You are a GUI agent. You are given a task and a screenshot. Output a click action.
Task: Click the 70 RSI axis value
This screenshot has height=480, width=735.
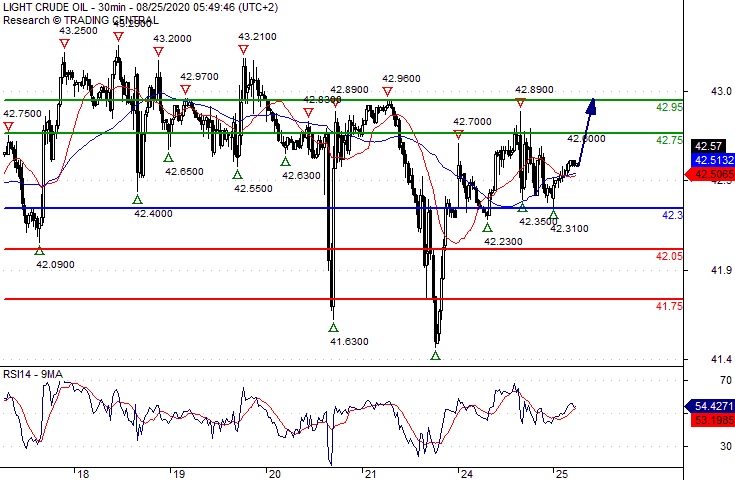coord(726,380)
